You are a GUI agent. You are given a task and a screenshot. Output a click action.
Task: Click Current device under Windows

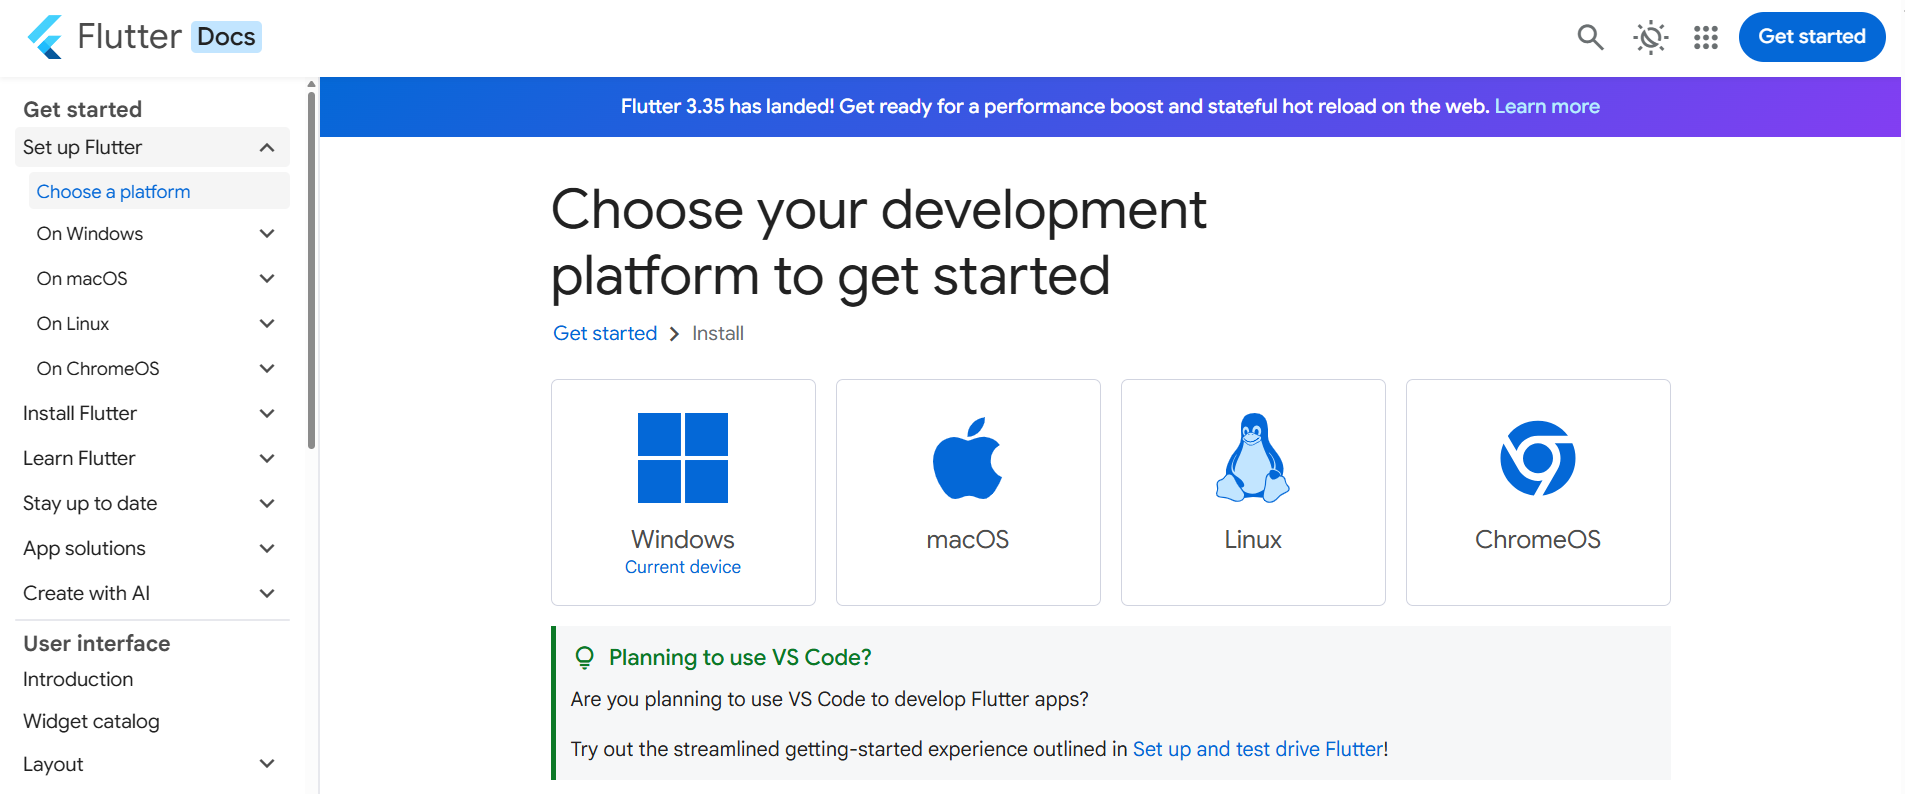[683, 566]
